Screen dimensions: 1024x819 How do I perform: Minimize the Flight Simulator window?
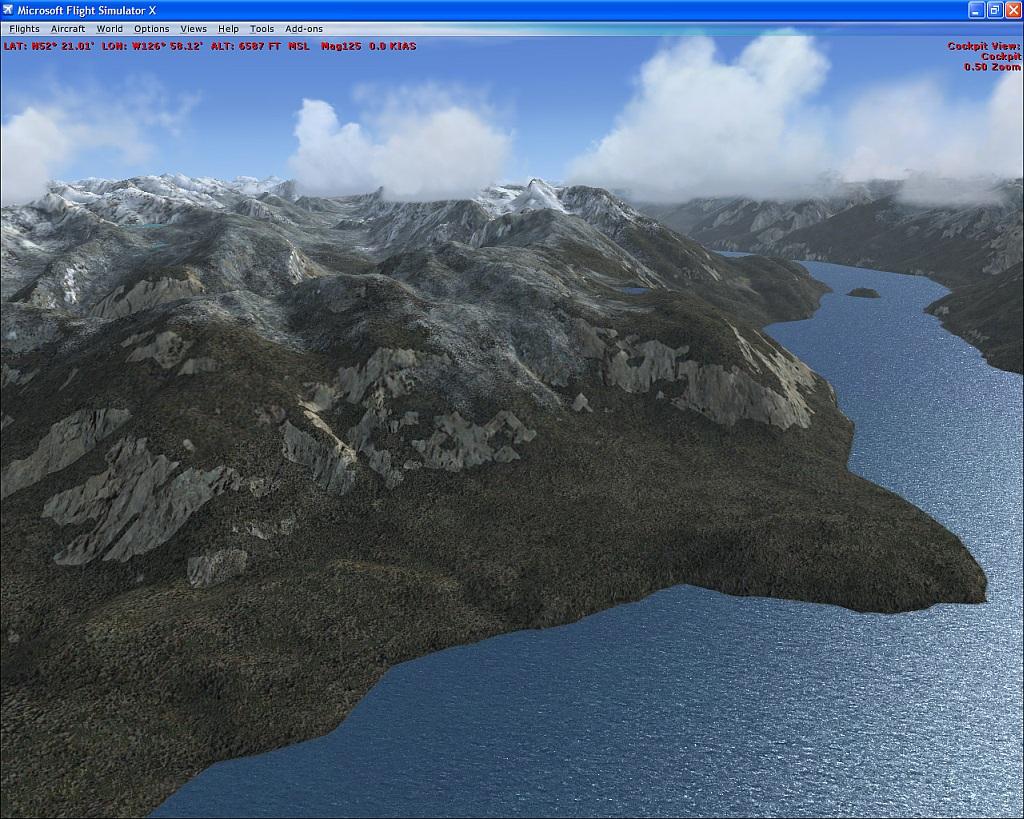[x=976, y=10]
